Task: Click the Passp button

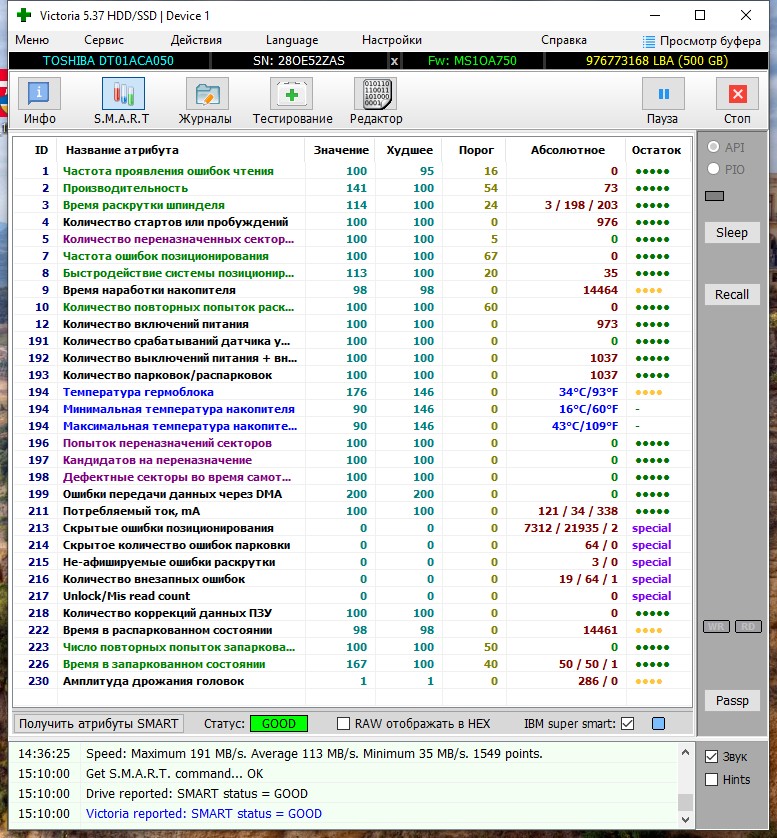Action: (732, 701)
